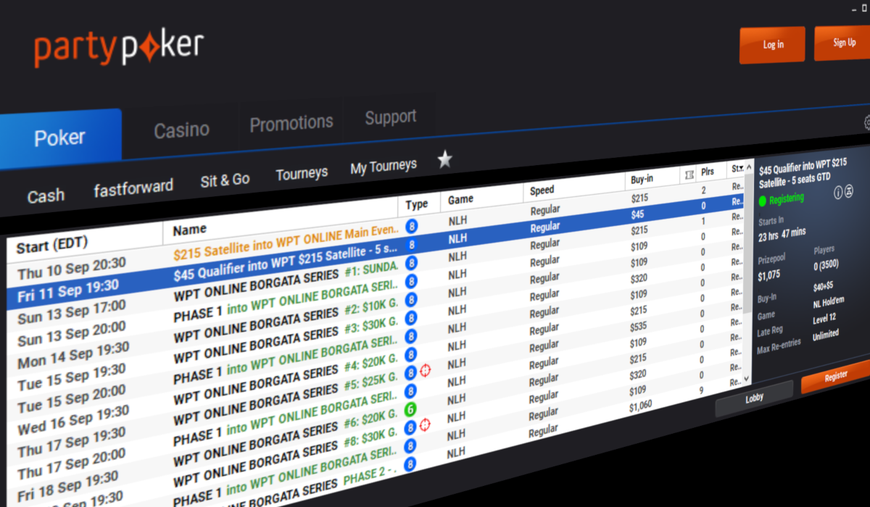Click the favorites star icon beside My Tourneys

[445, 159]
